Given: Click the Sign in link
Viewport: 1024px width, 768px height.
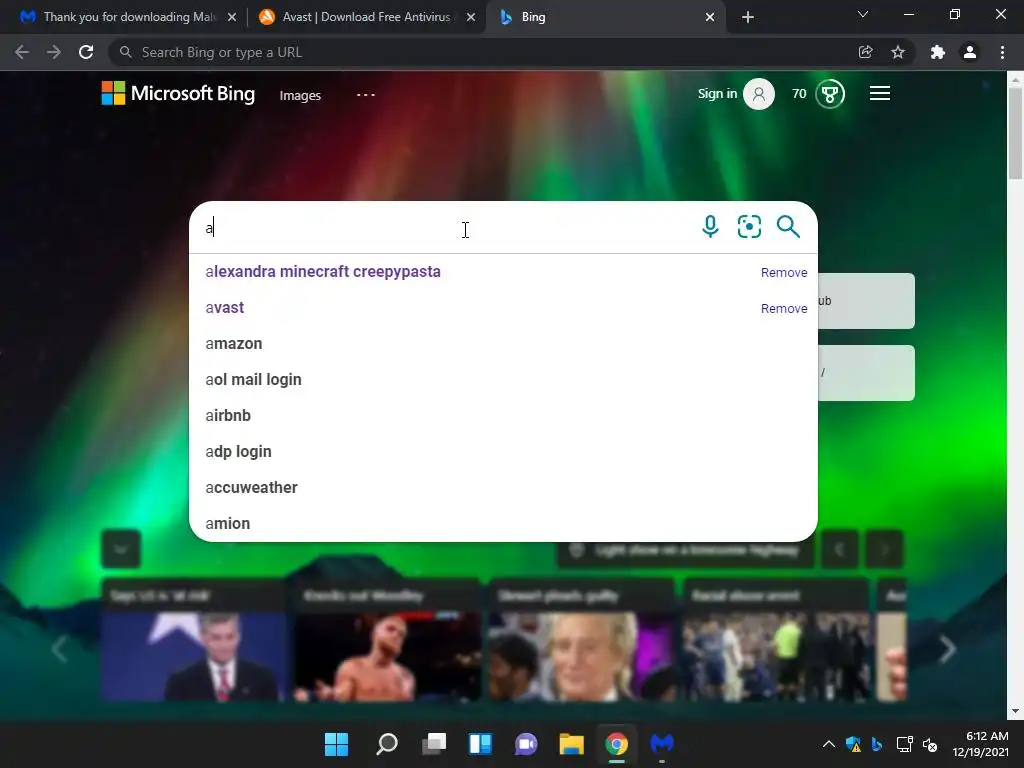Looking at the screenshot, I should click(717, 94).
